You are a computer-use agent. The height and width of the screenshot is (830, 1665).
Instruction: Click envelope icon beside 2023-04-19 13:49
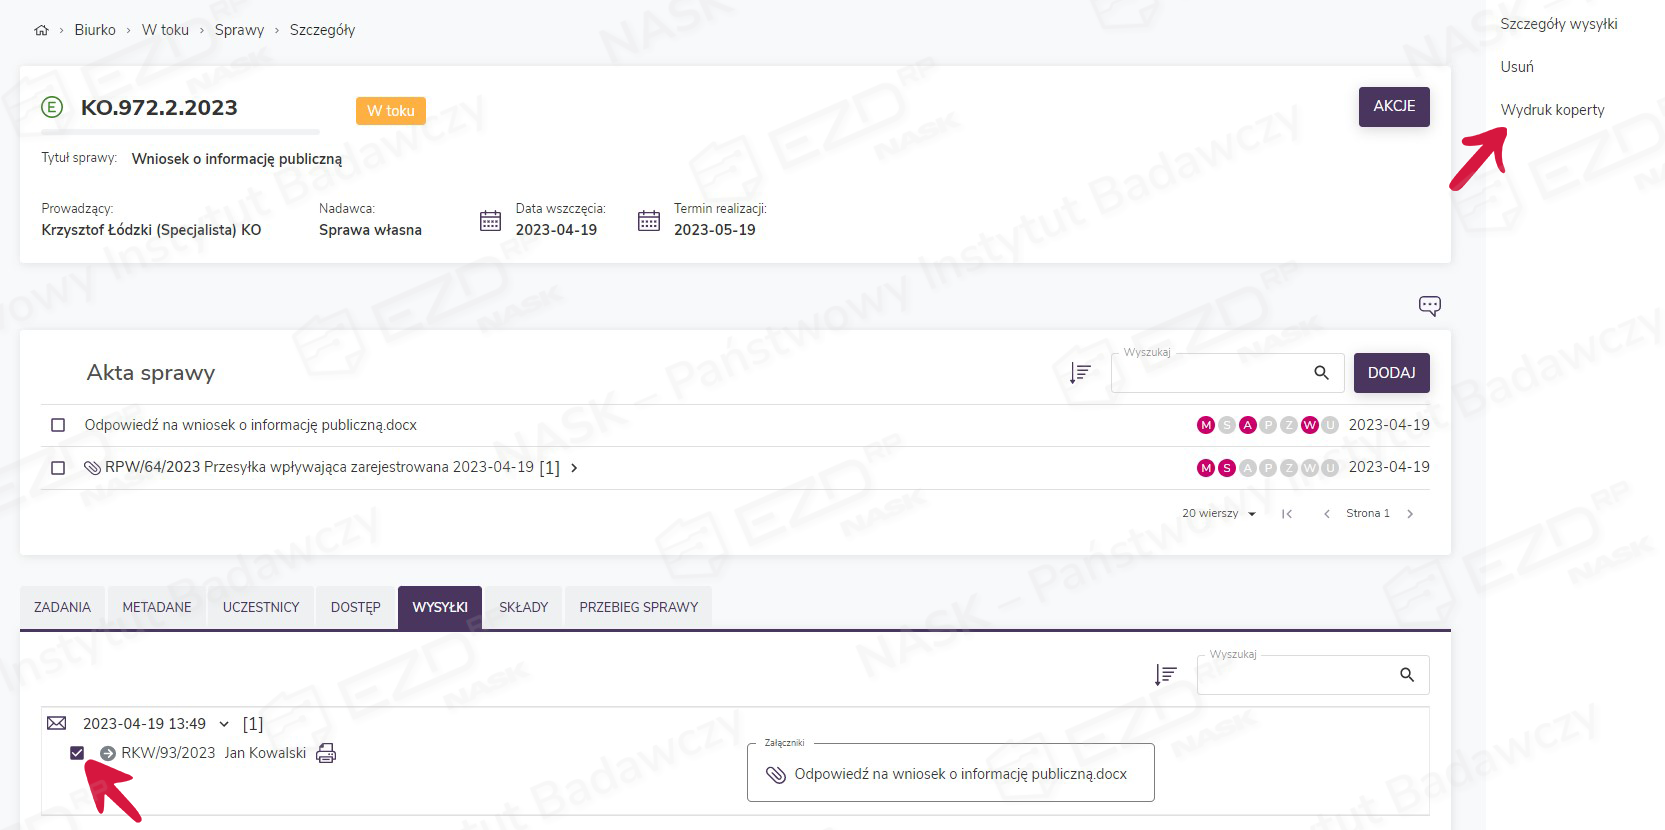coord(57,723)
